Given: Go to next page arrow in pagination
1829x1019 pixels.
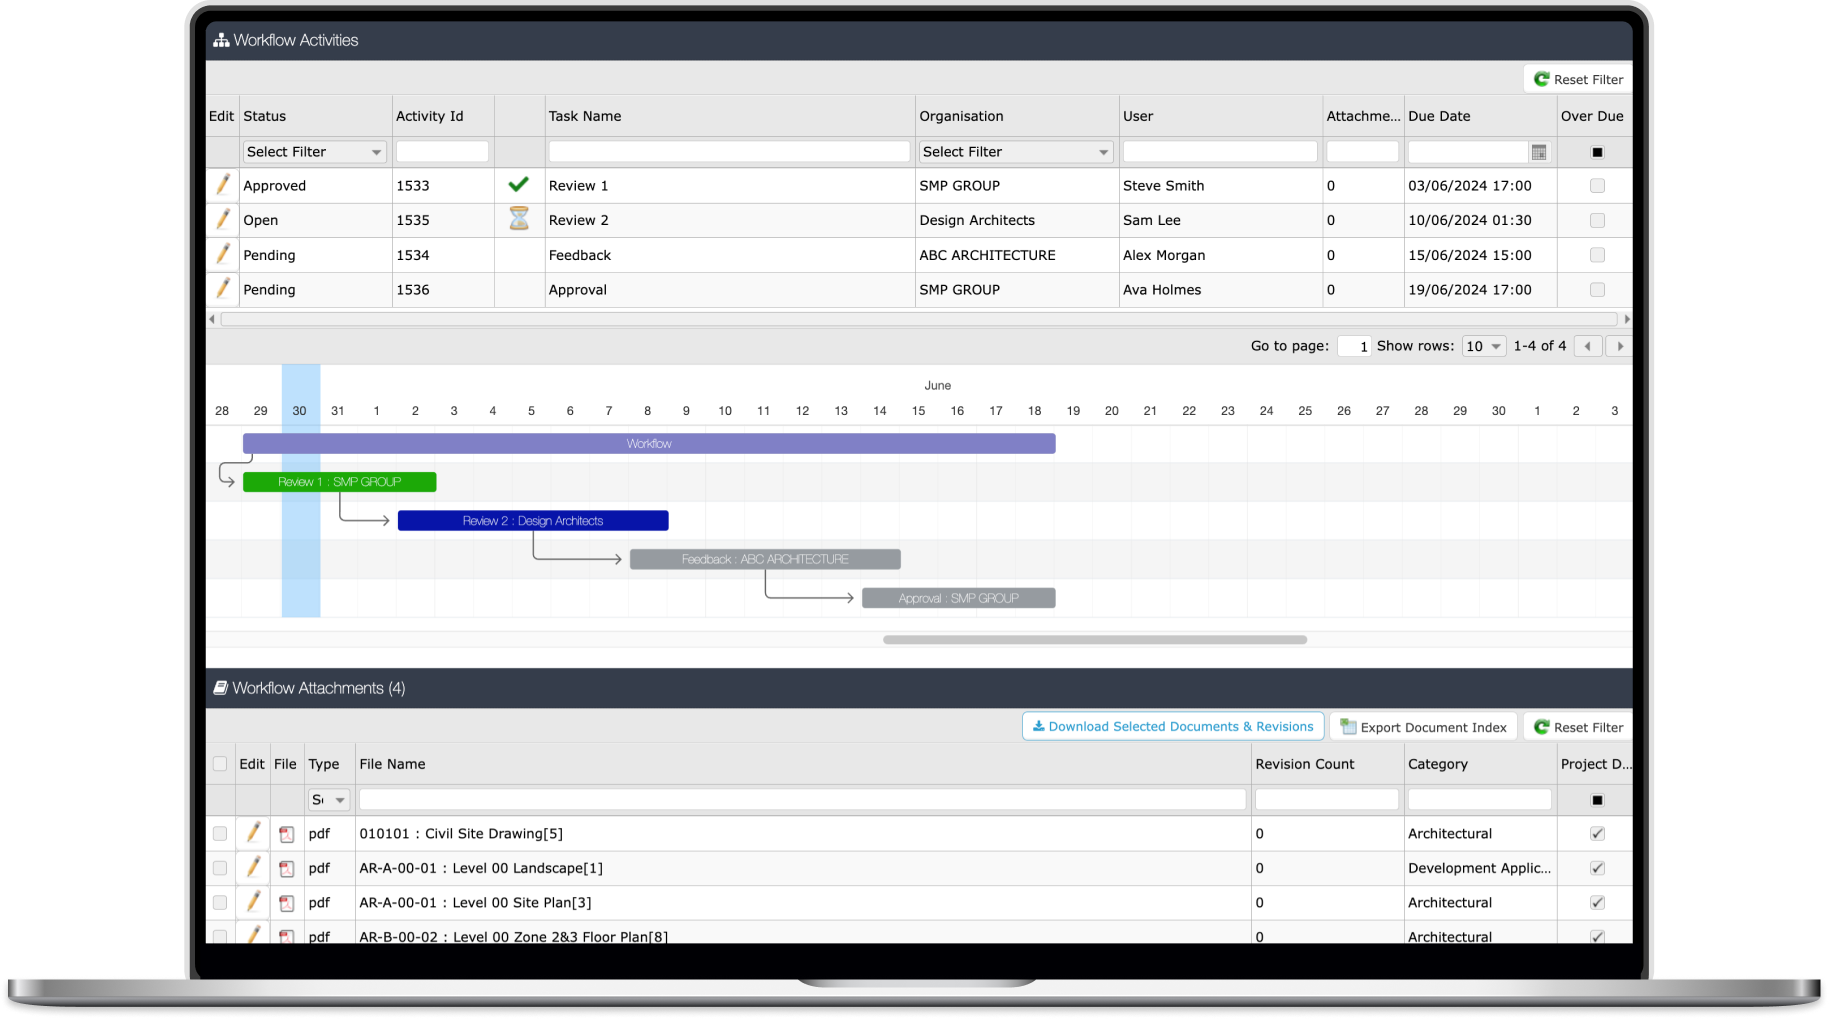Looking at the screenshot, I should (x=1620, y=346).
